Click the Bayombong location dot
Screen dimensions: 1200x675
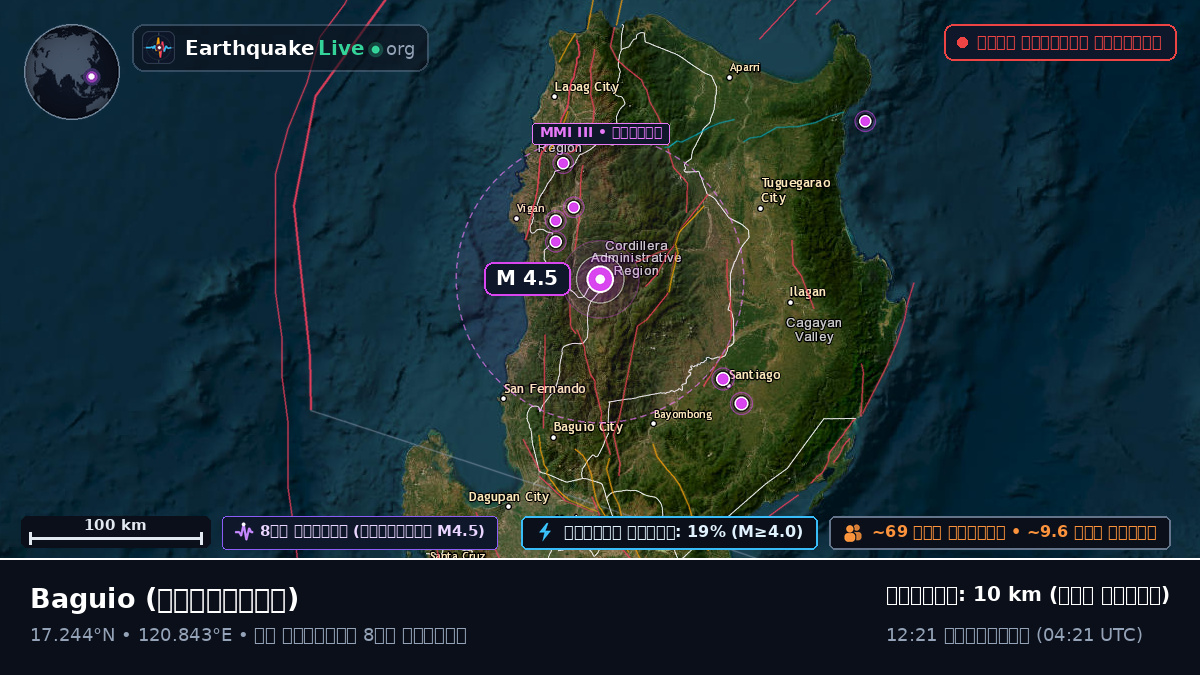click(653, 423)
